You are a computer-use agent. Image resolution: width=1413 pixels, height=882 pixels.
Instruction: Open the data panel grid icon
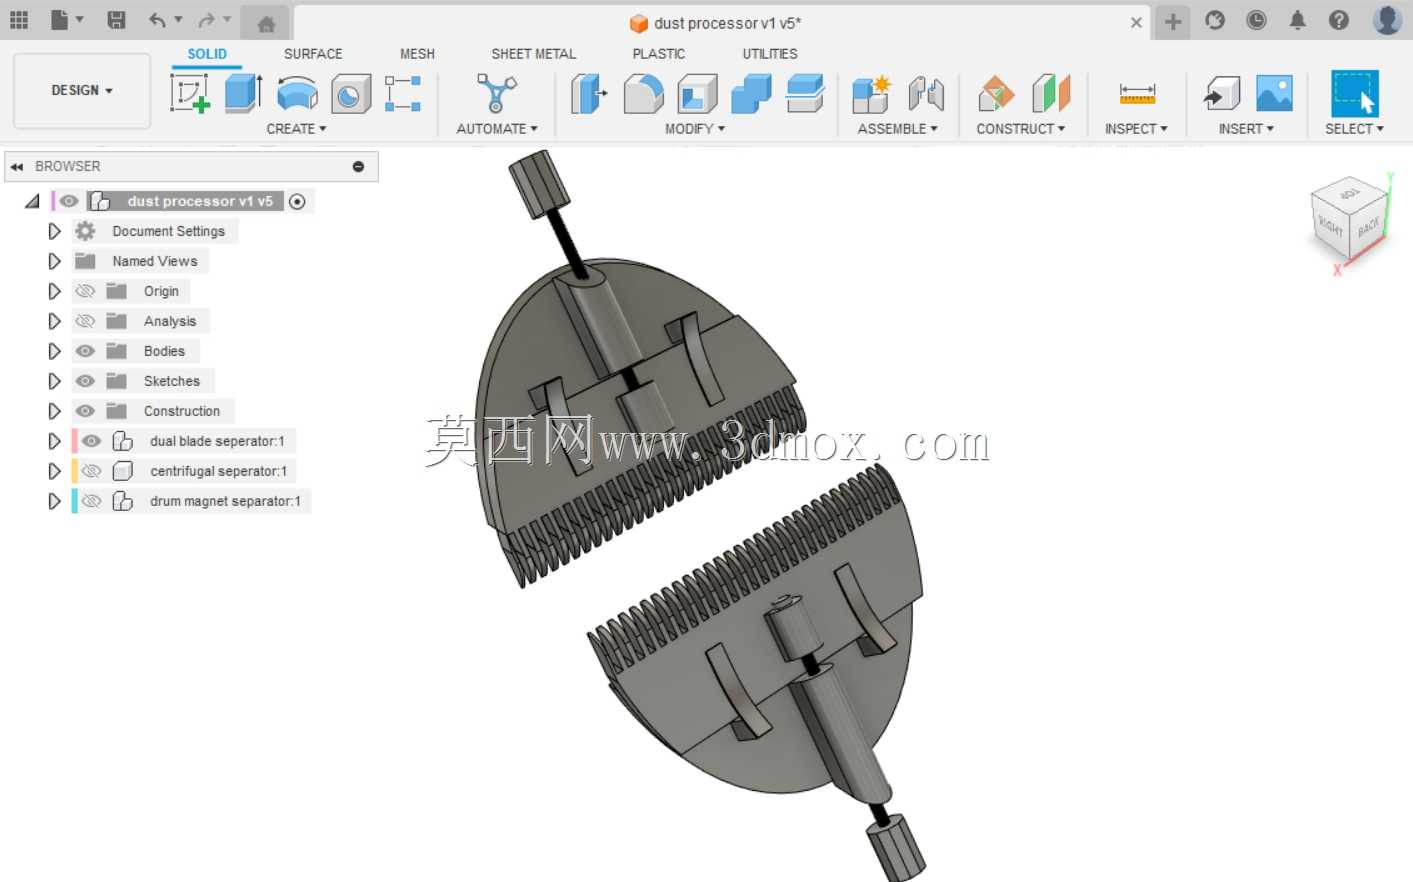19,20
